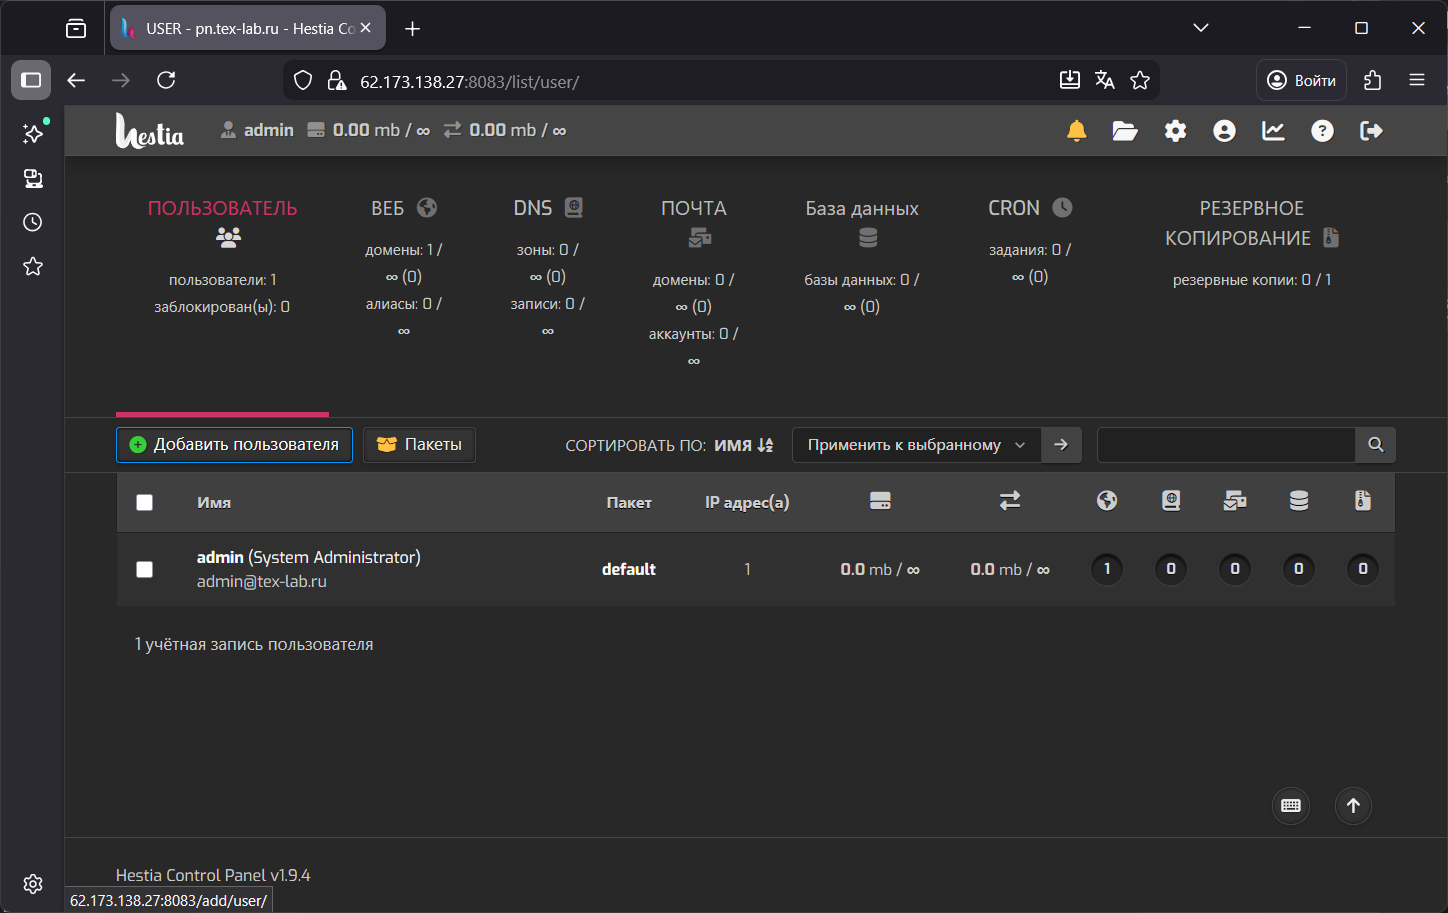
Task: Open the statistics chart icon
Action: click(1273, 131)
